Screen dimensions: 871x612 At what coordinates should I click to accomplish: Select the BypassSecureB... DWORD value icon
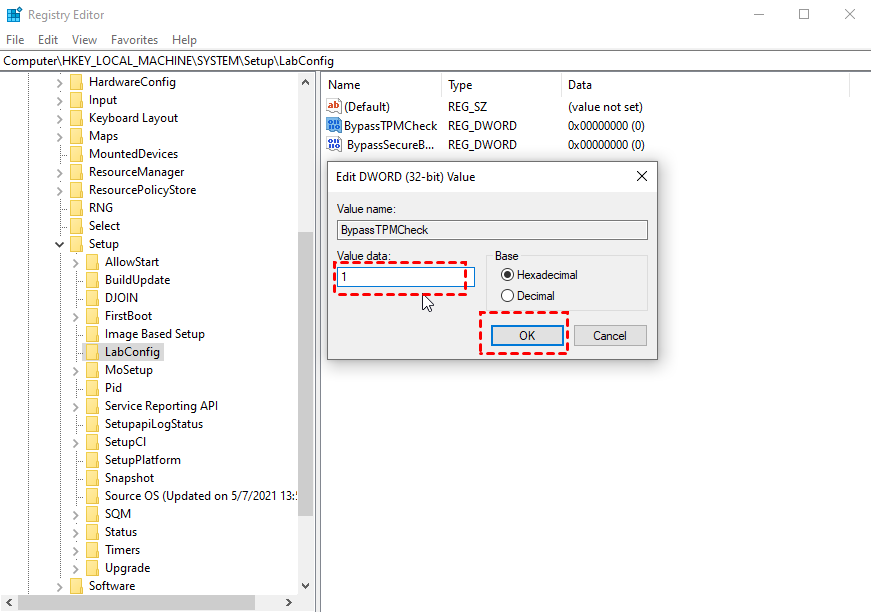click(334, 144)
